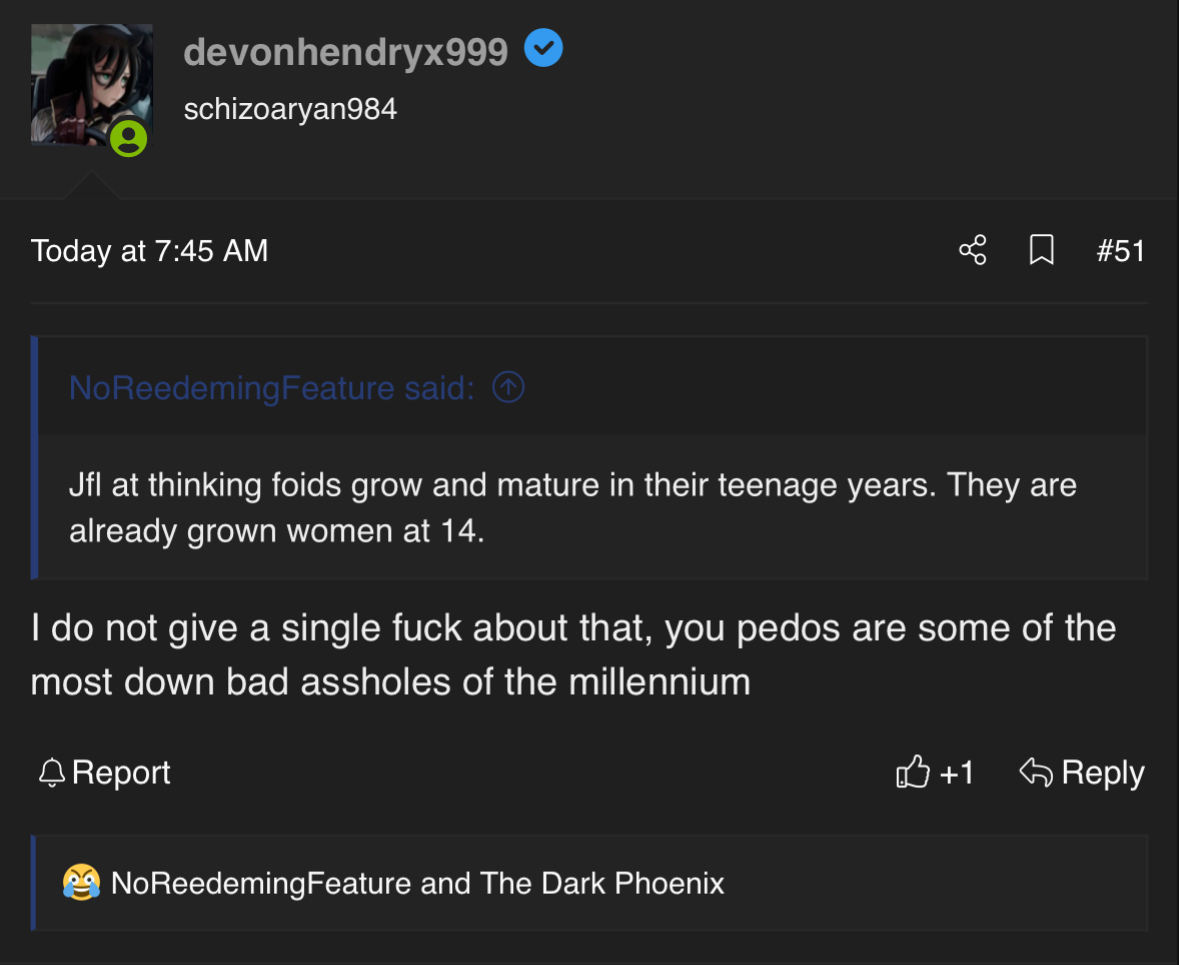Click 'NoReedemingFeature said:' quote header
The width and height of the screenshot is (1179, 965).
point(271,387)
